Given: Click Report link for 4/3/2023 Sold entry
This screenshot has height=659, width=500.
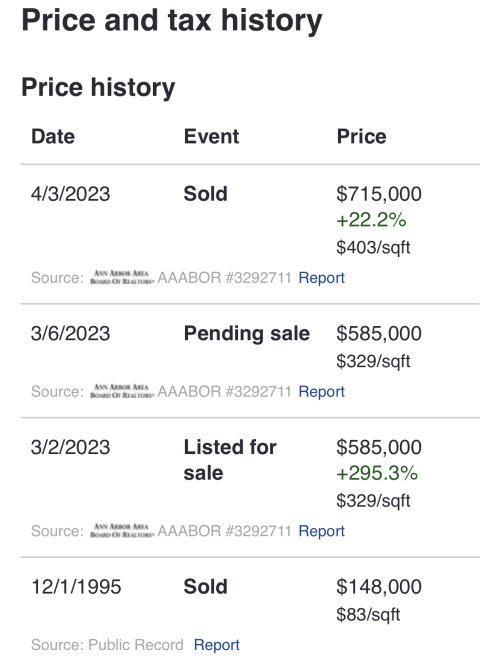Looking at the screenshot, I should coord(321,278).
